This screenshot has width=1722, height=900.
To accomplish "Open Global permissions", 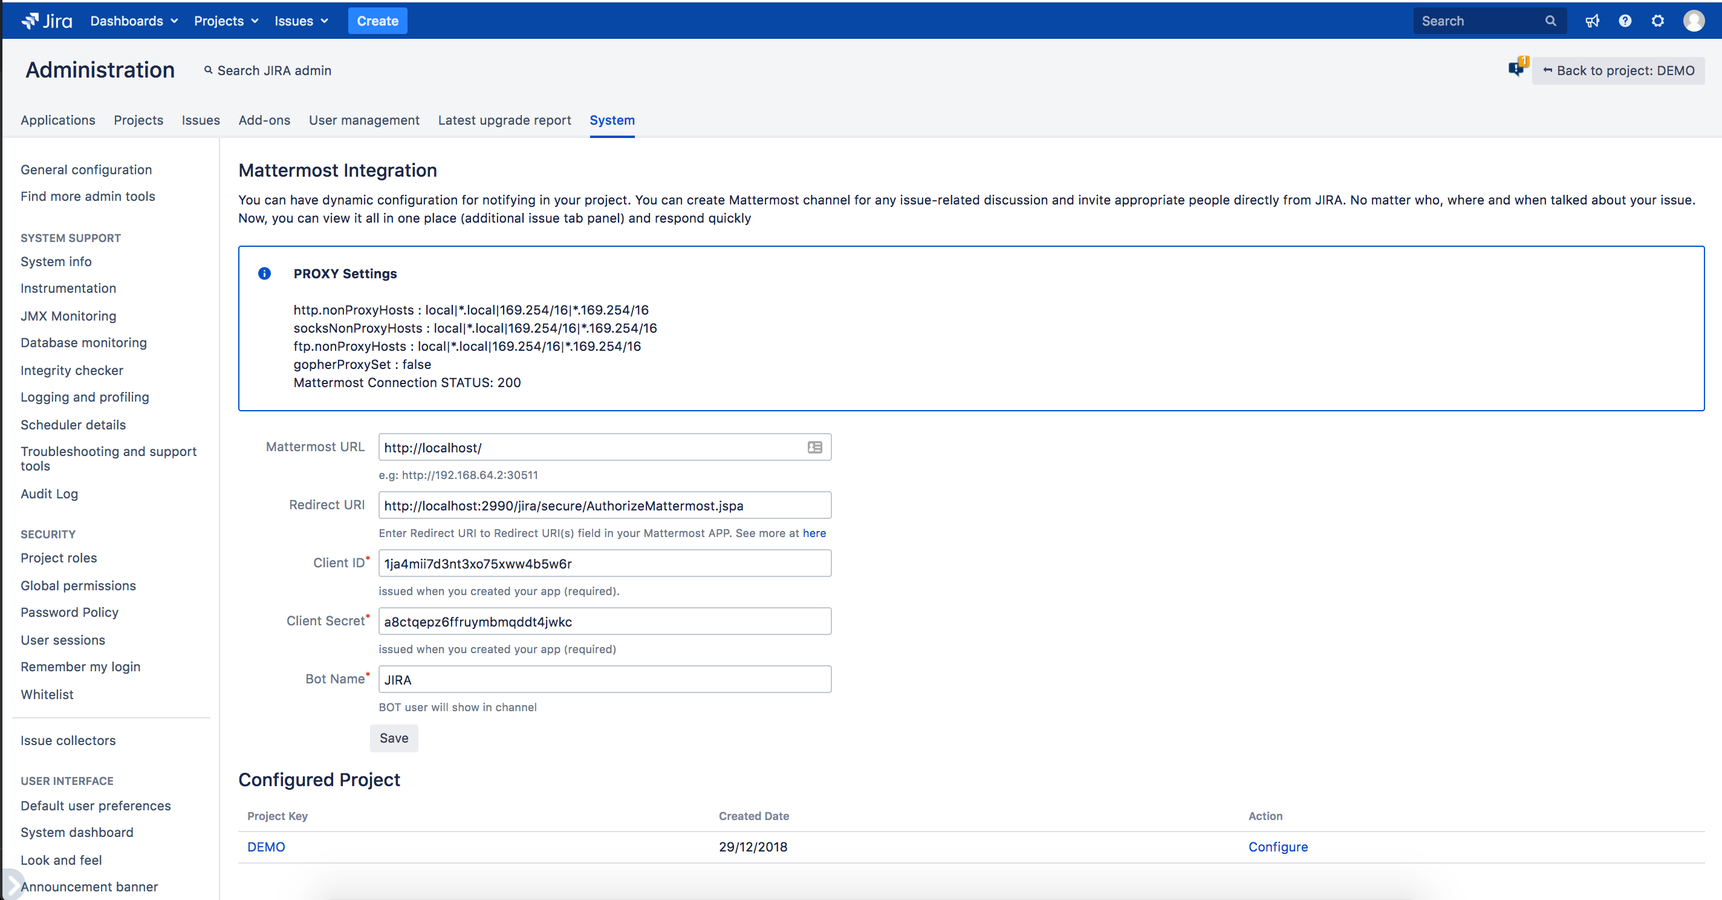I will 78,586.
